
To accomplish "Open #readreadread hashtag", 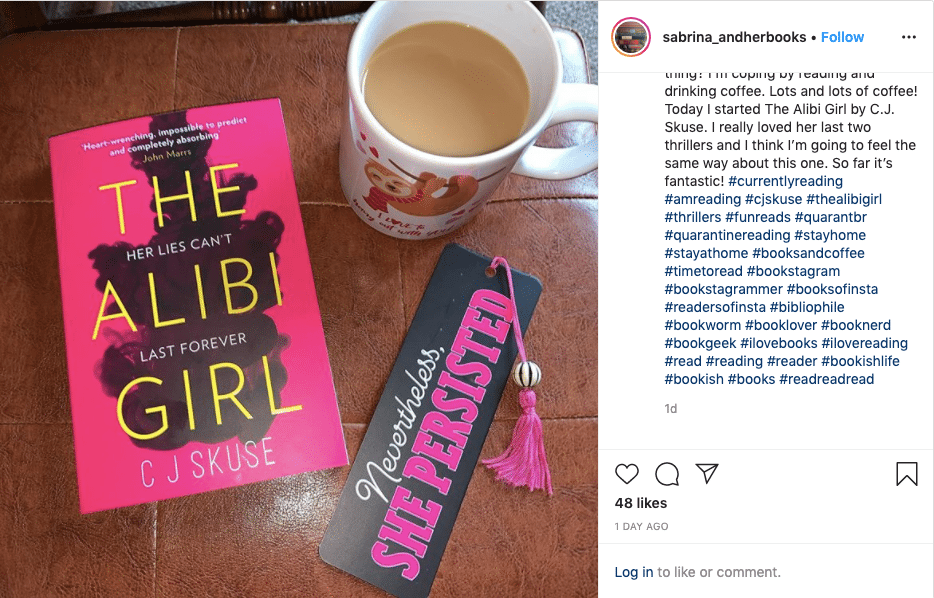I will [827, 379].
